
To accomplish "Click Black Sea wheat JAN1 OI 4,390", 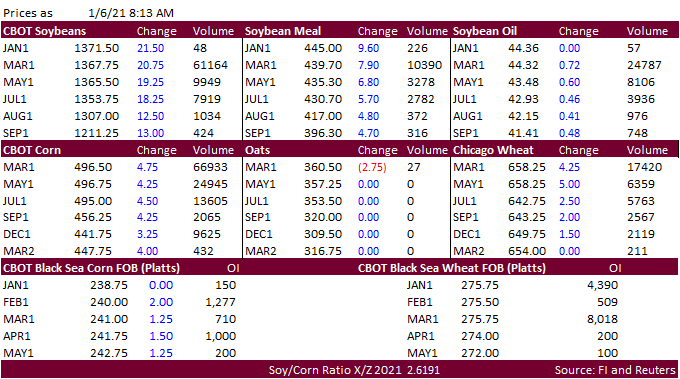I will [602, 285].
